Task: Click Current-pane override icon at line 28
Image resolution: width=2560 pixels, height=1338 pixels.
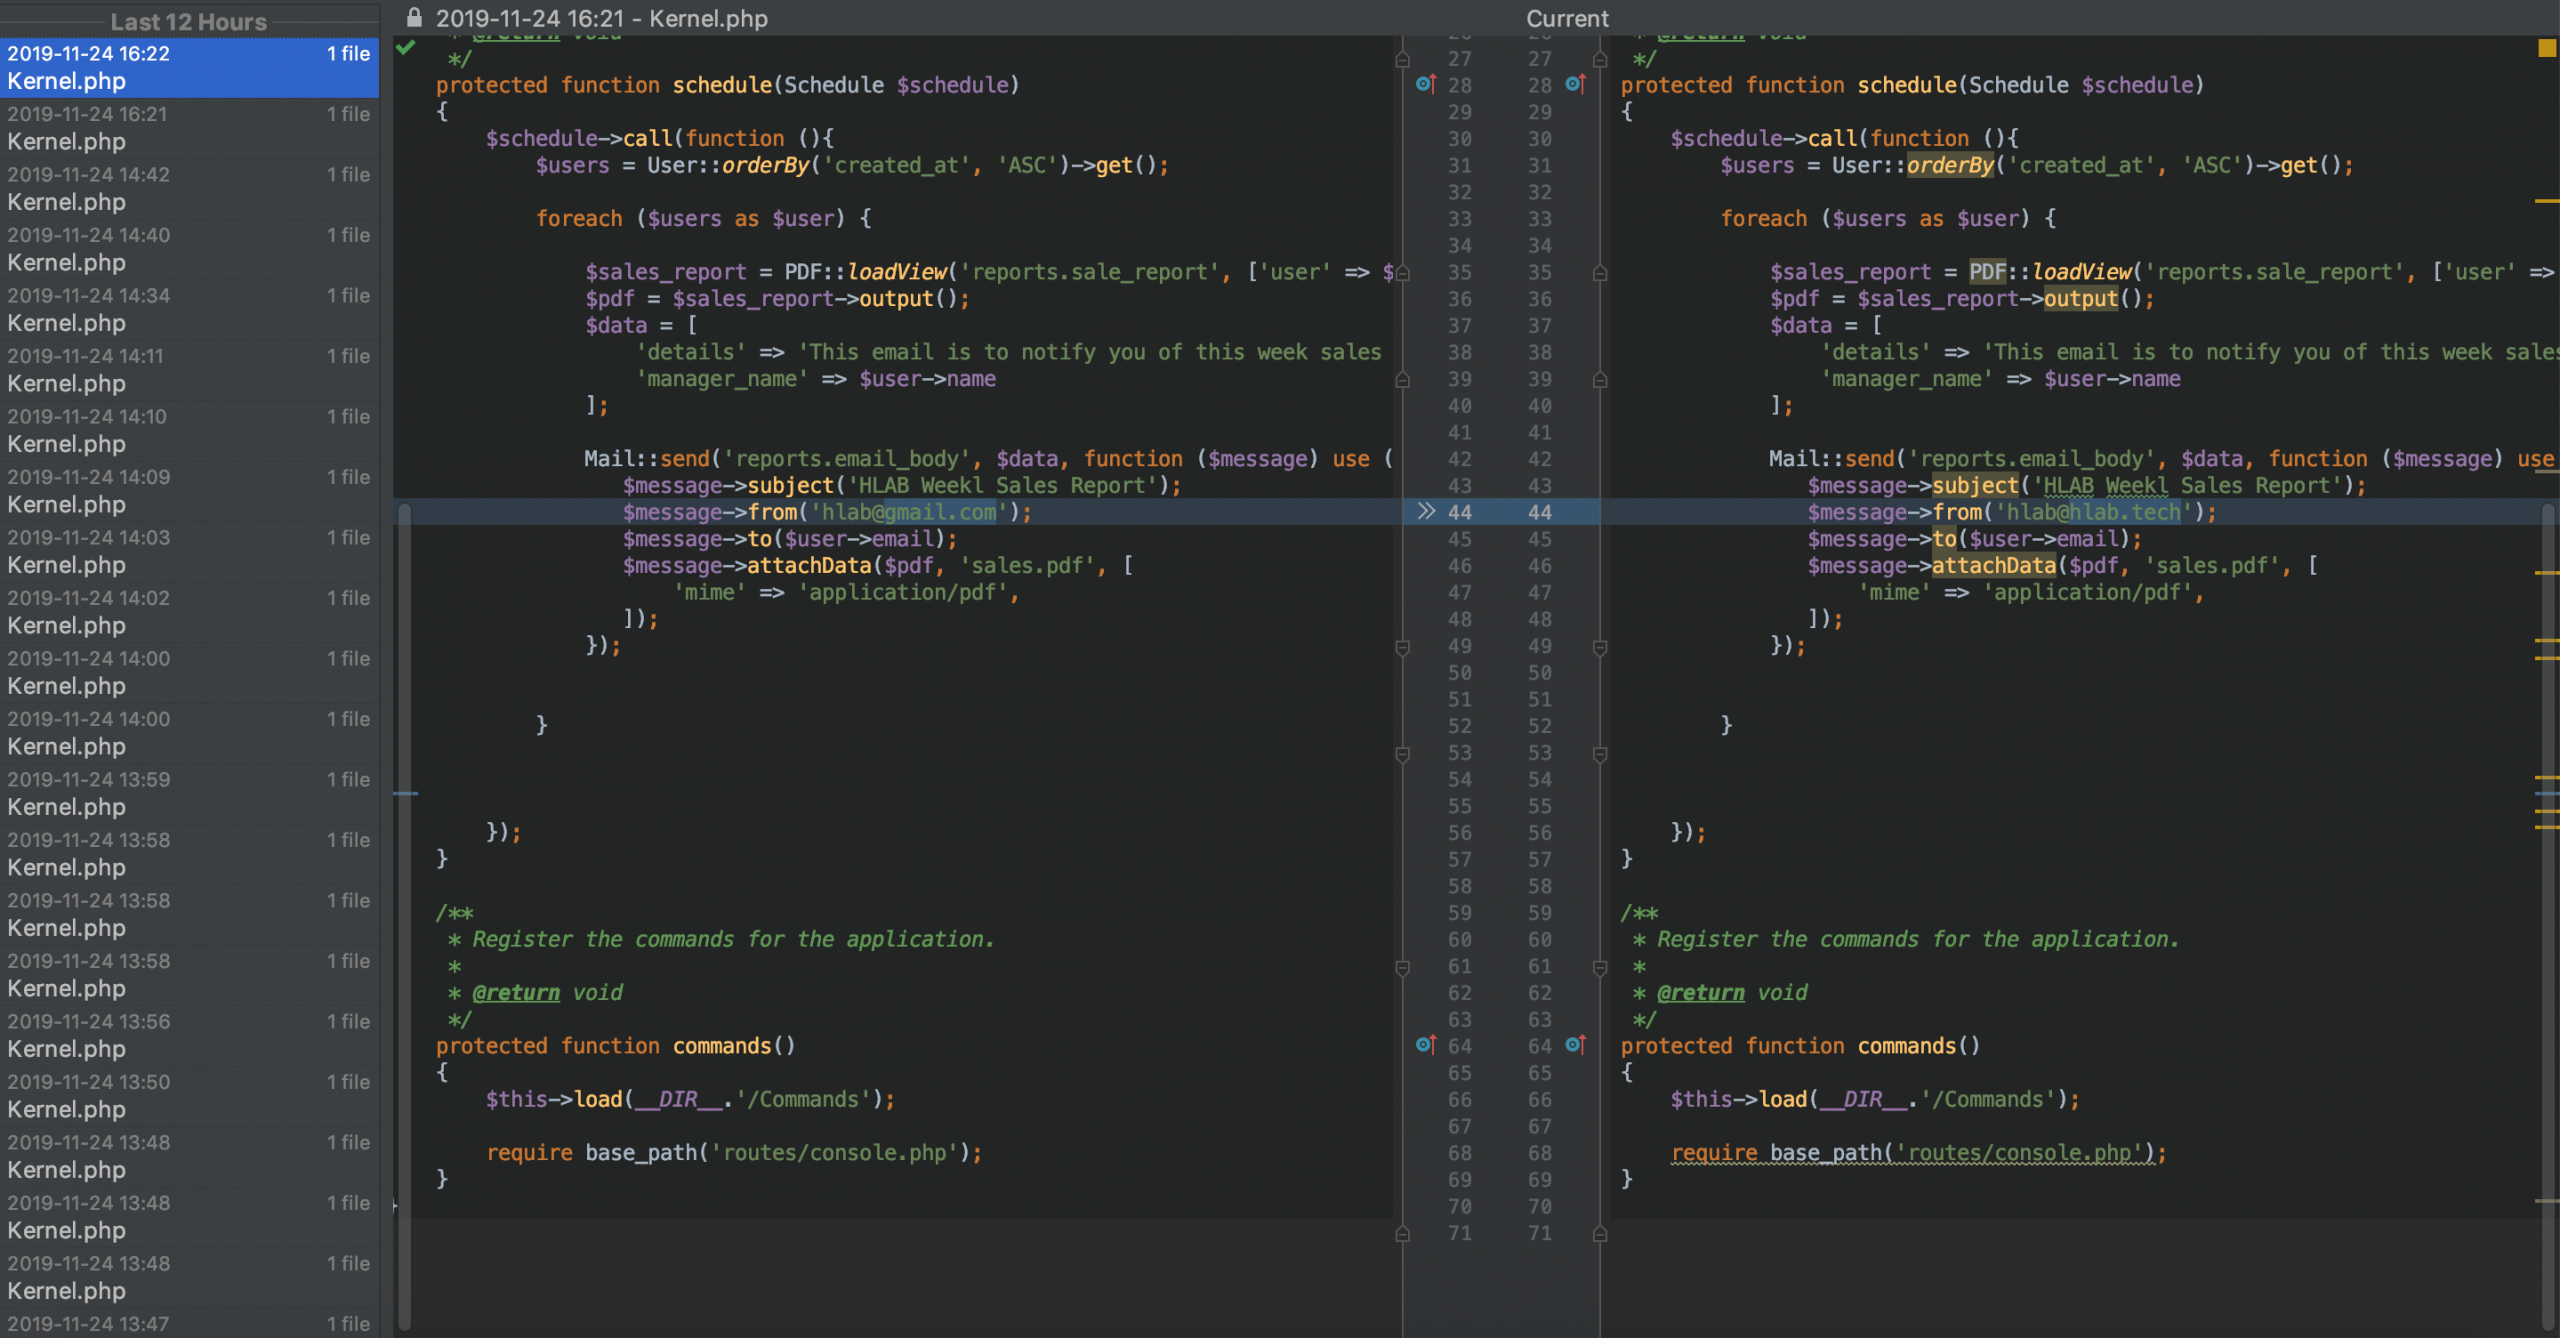Action: point(1575,85)
